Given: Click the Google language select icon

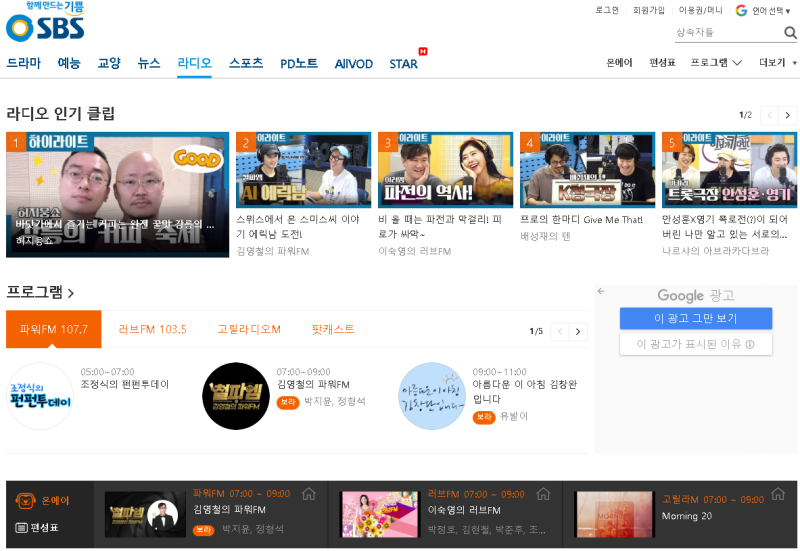Looking at the screenshot, I should pos(741,10).
